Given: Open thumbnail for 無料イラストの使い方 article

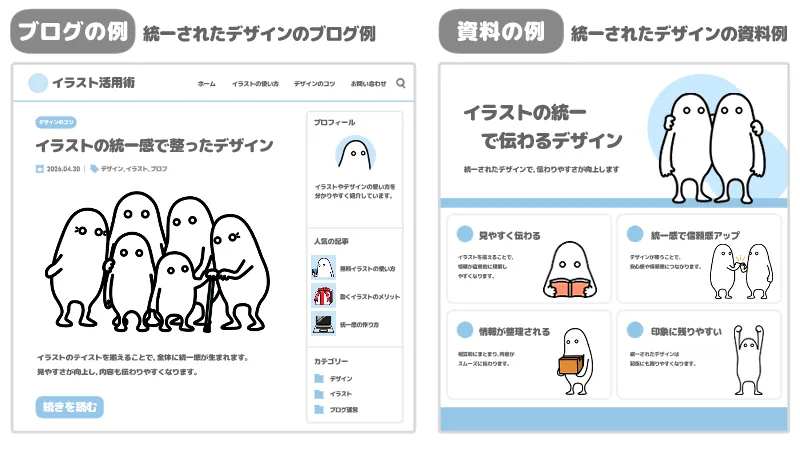Looking at the screenshot, I should click(x=323, y=268).
